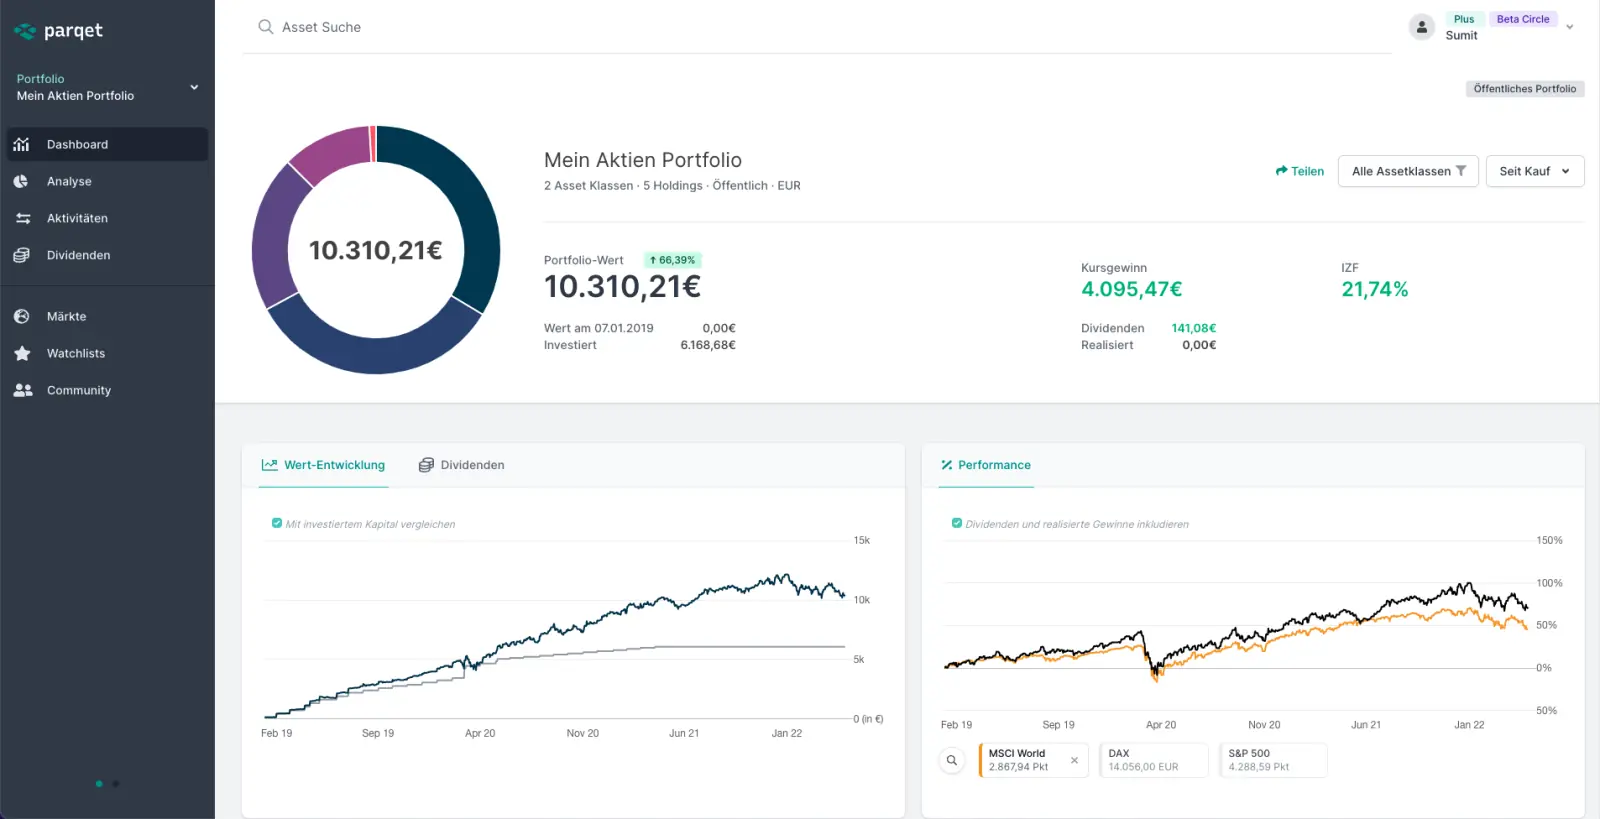
Task: Open Watchlists via the star icon
Action: click(22, 353)
